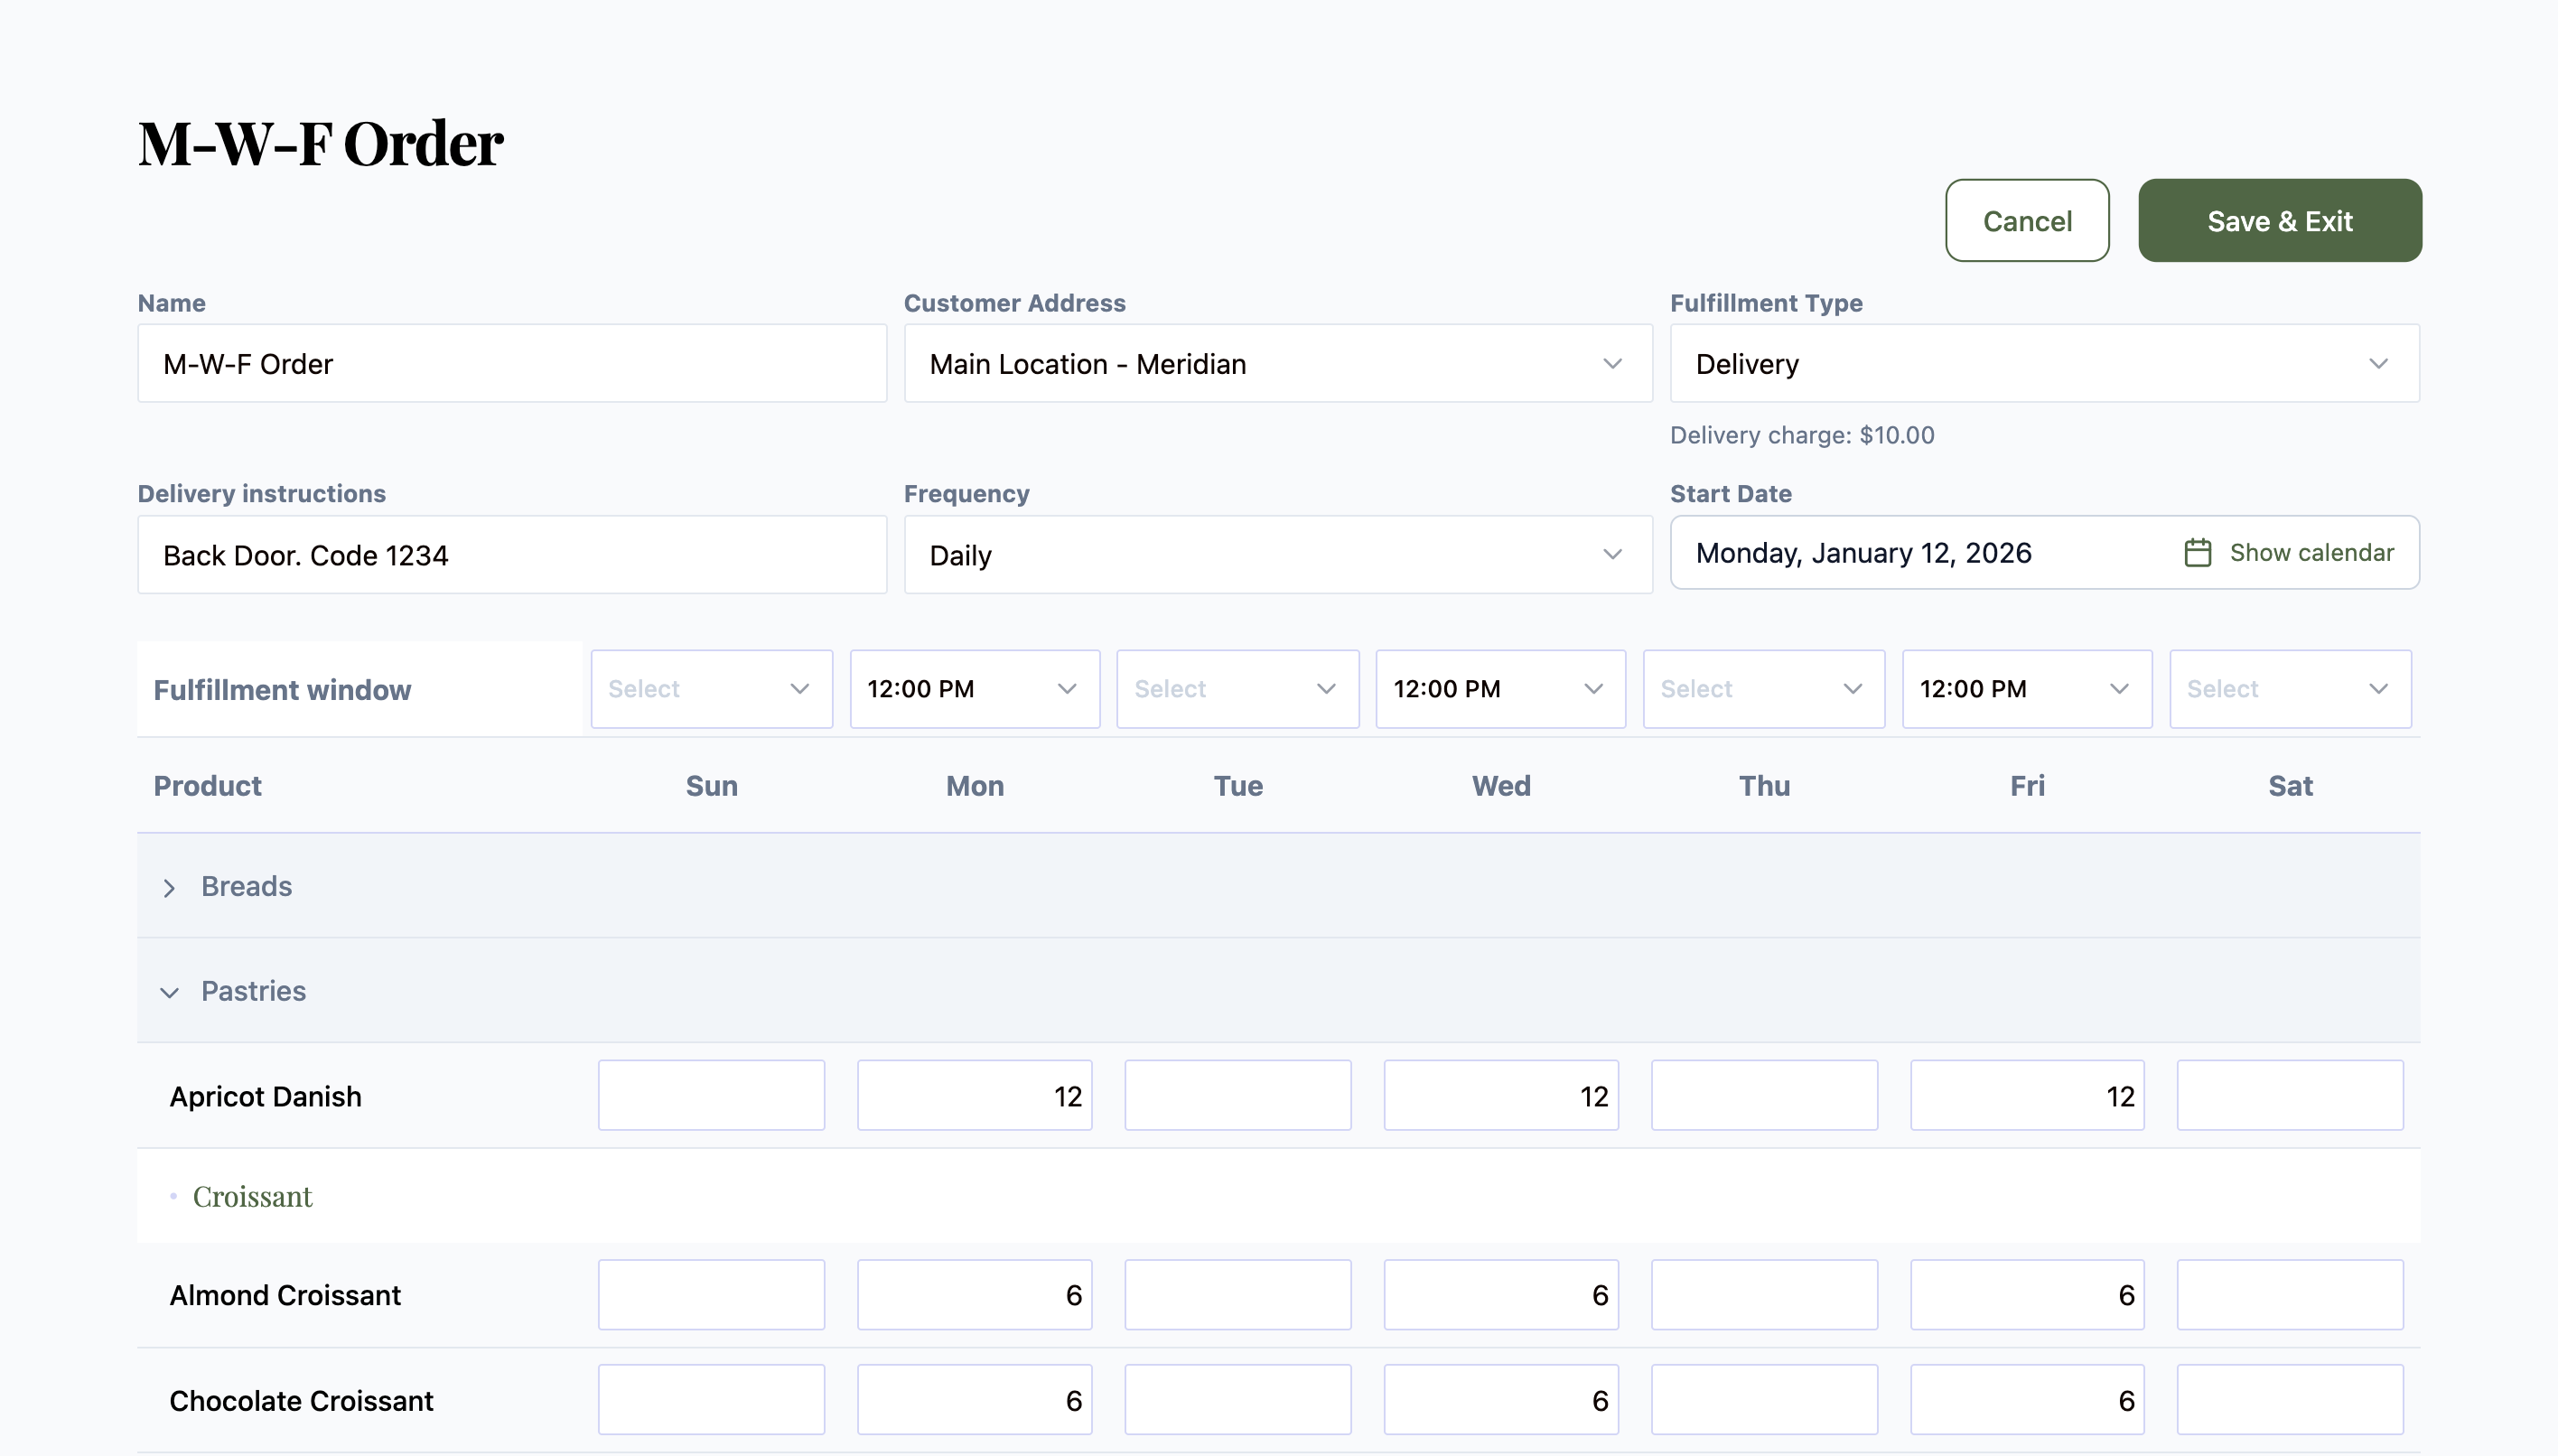
Task: Select the Start Date field
Action: [1900, 552]
